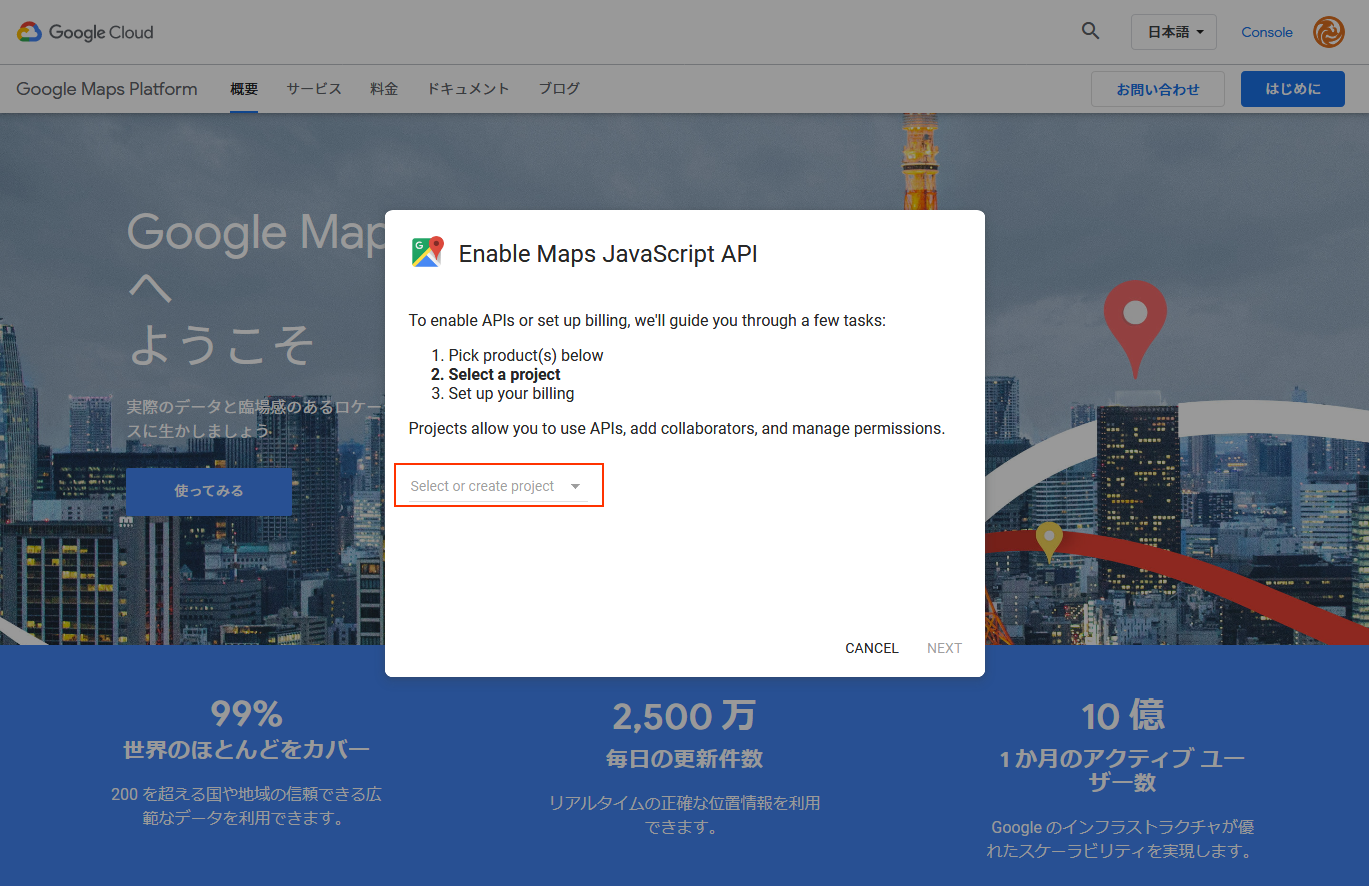Click the Pick product(s) below step
This screenshot has height=886, width=1369.
coord(526,355)
